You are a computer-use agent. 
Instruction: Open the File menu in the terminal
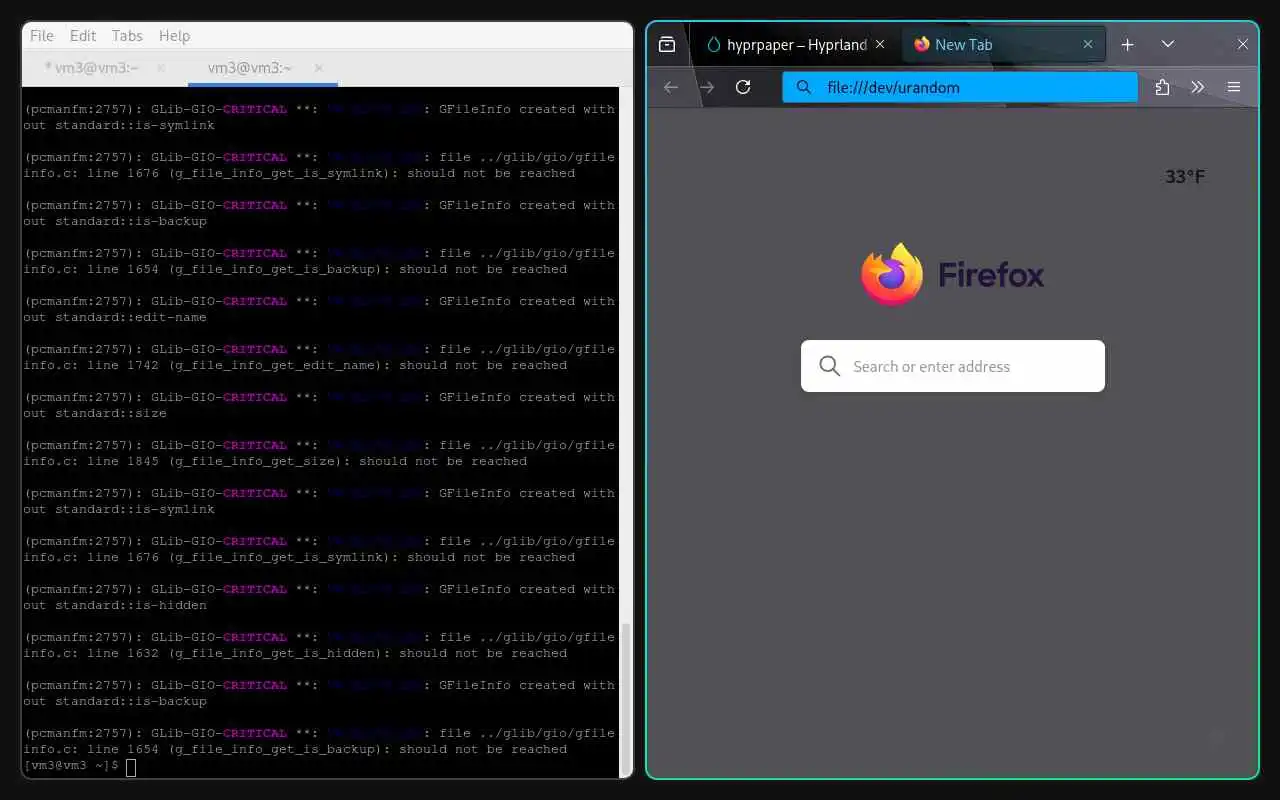pos(42,35)
